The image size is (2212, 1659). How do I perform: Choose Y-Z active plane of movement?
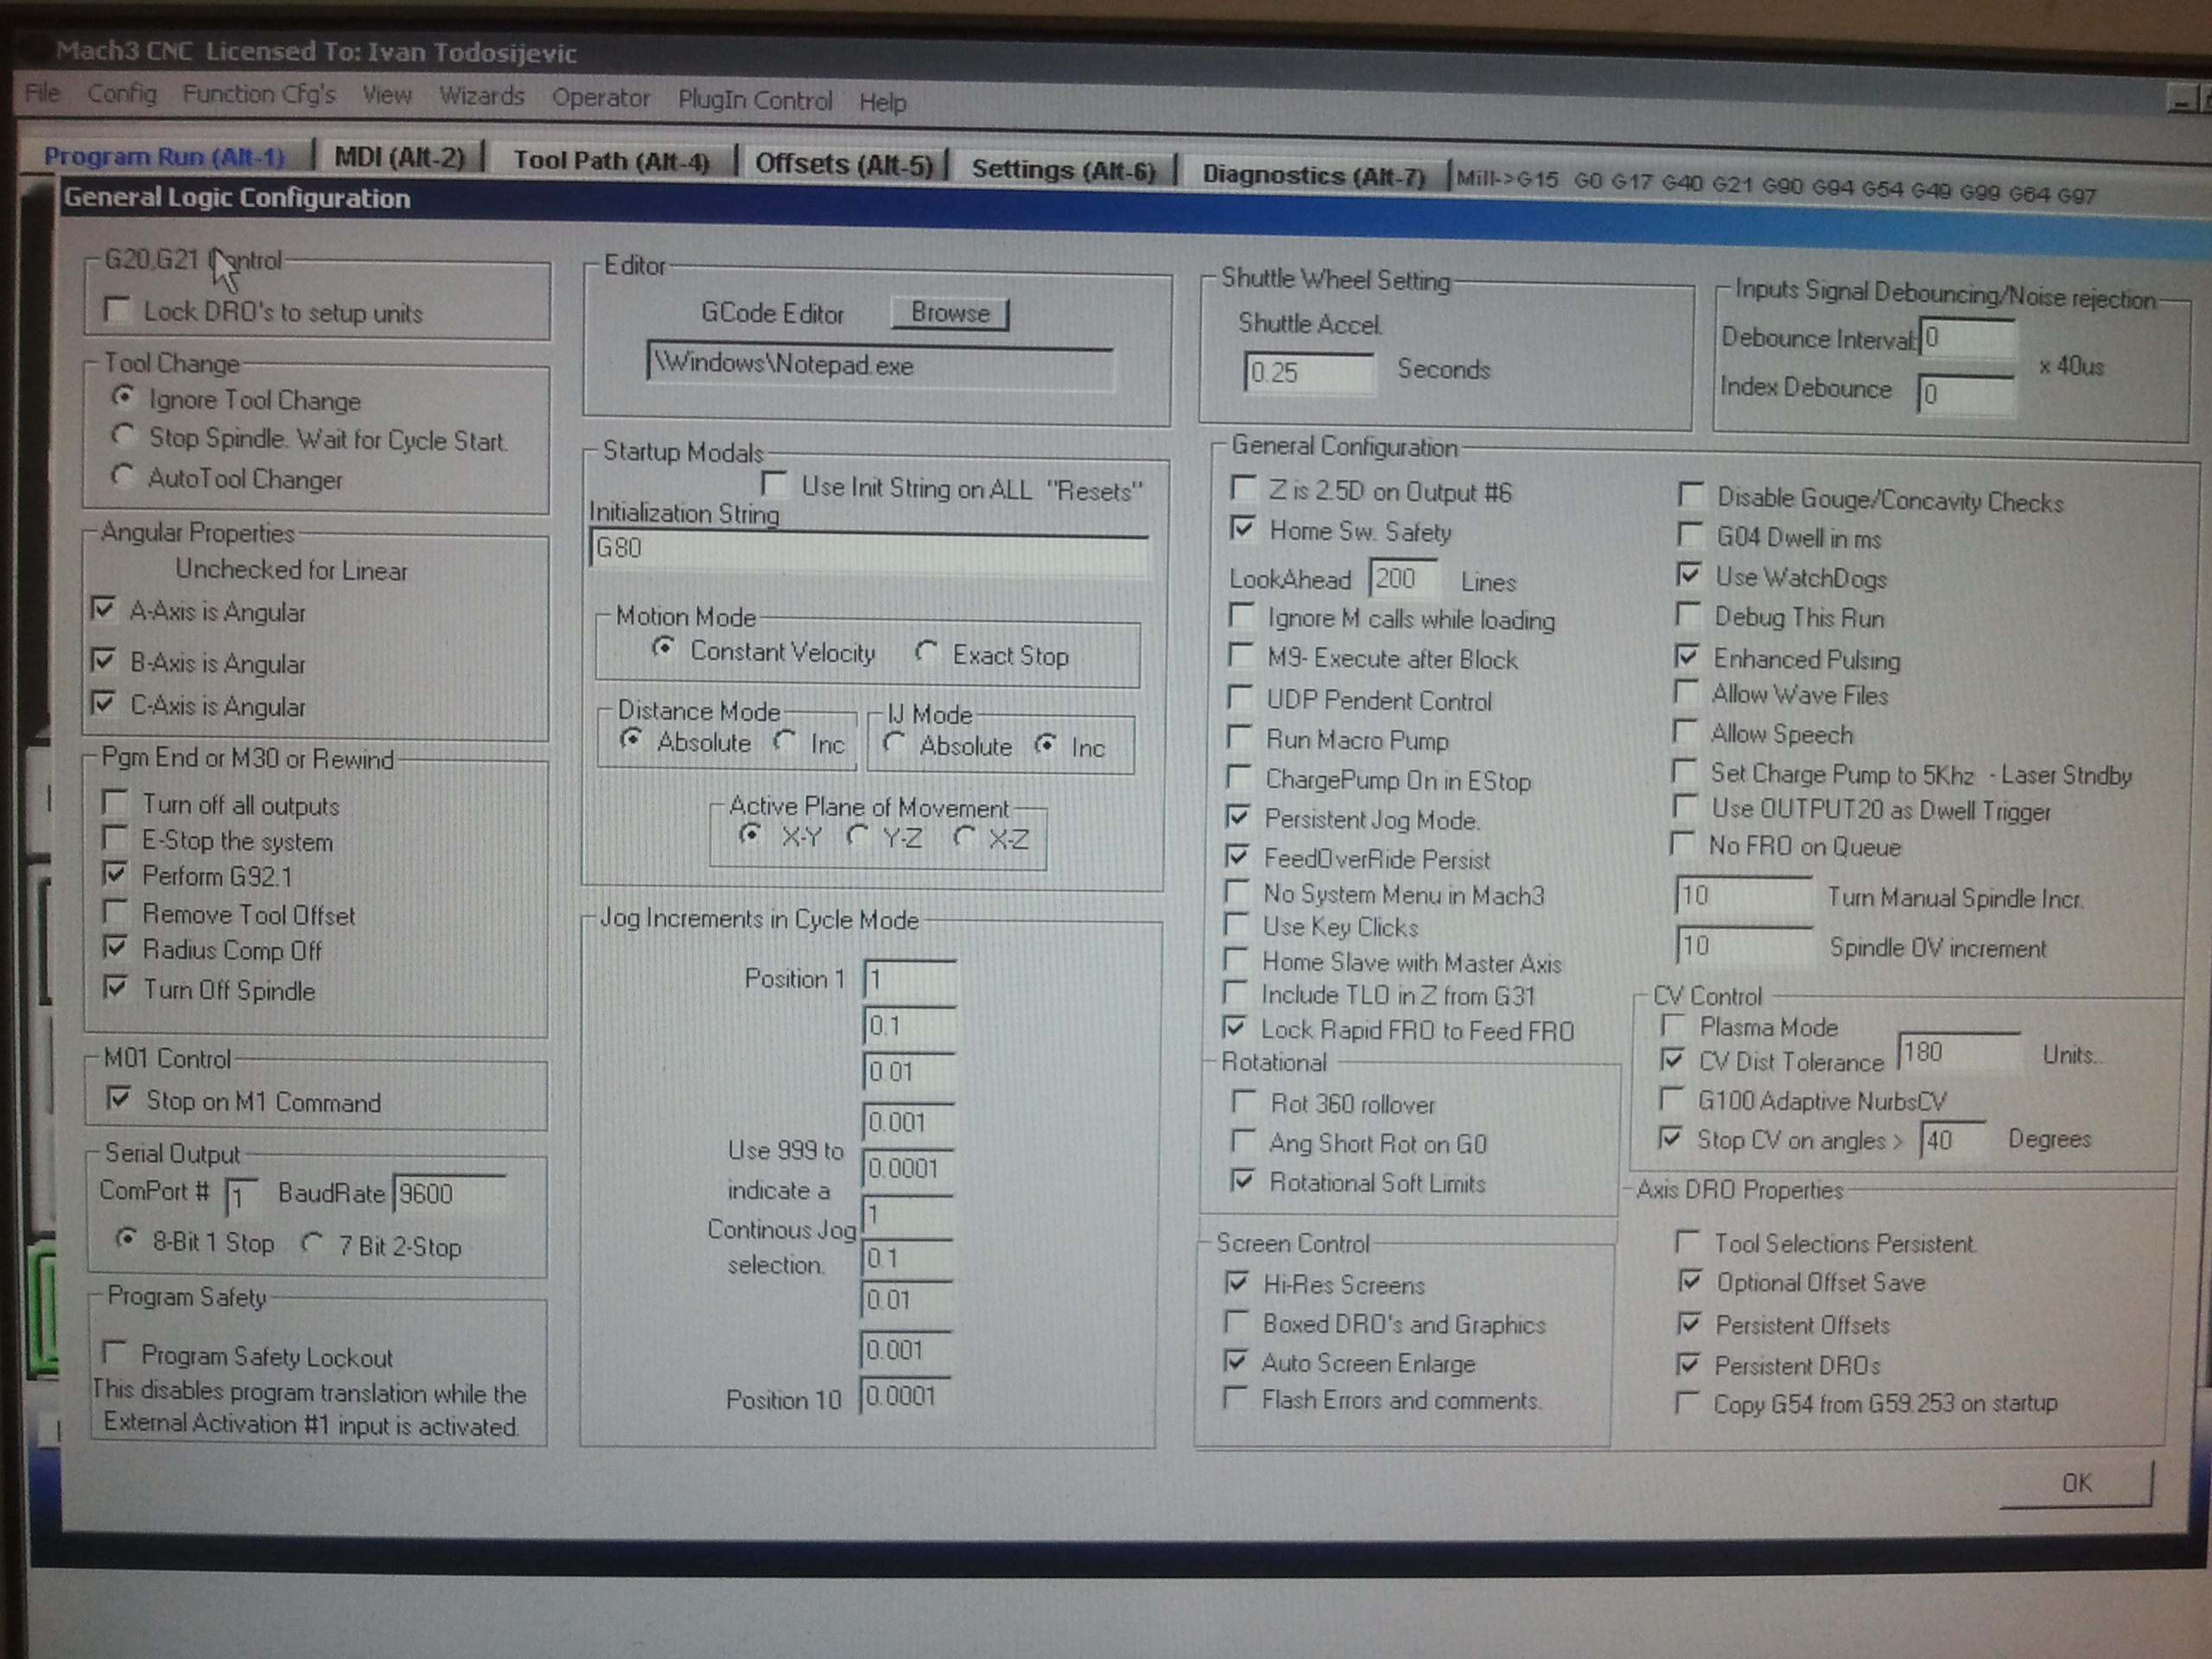tap(857, 836)
